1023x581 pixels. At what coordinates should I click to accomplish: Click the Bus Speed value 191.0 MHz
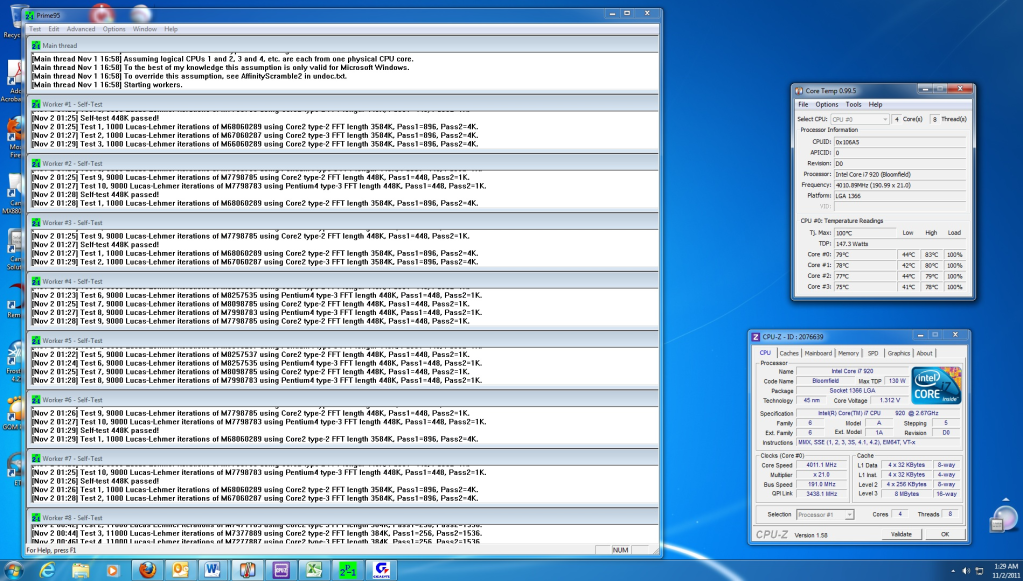[821, 484]
